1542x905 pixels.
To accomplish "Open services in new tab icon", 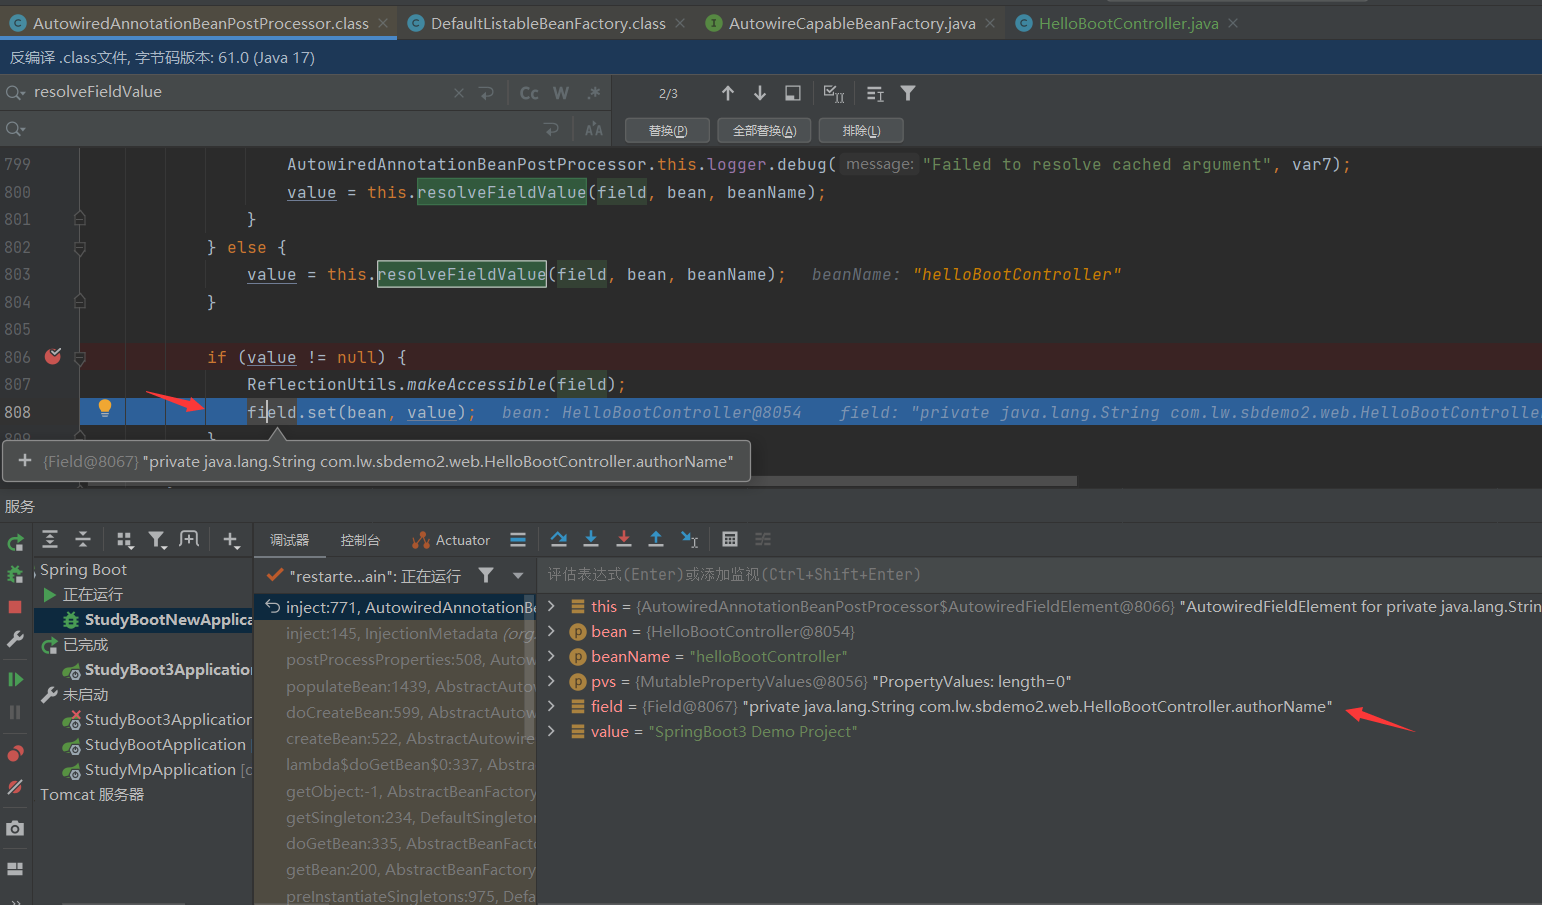I will pyautogui.click(x=189, y=540).
